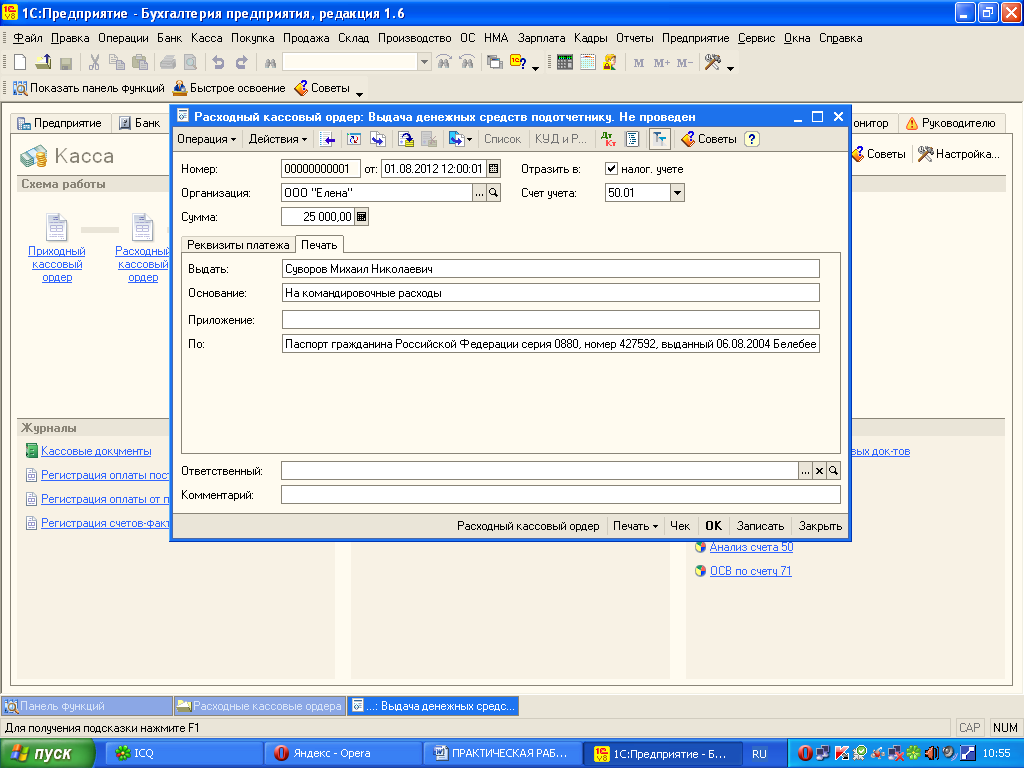The width and height of the screenshot is (1024, 768).
Task: Open the Файл menu
Action: coord(27,38)
